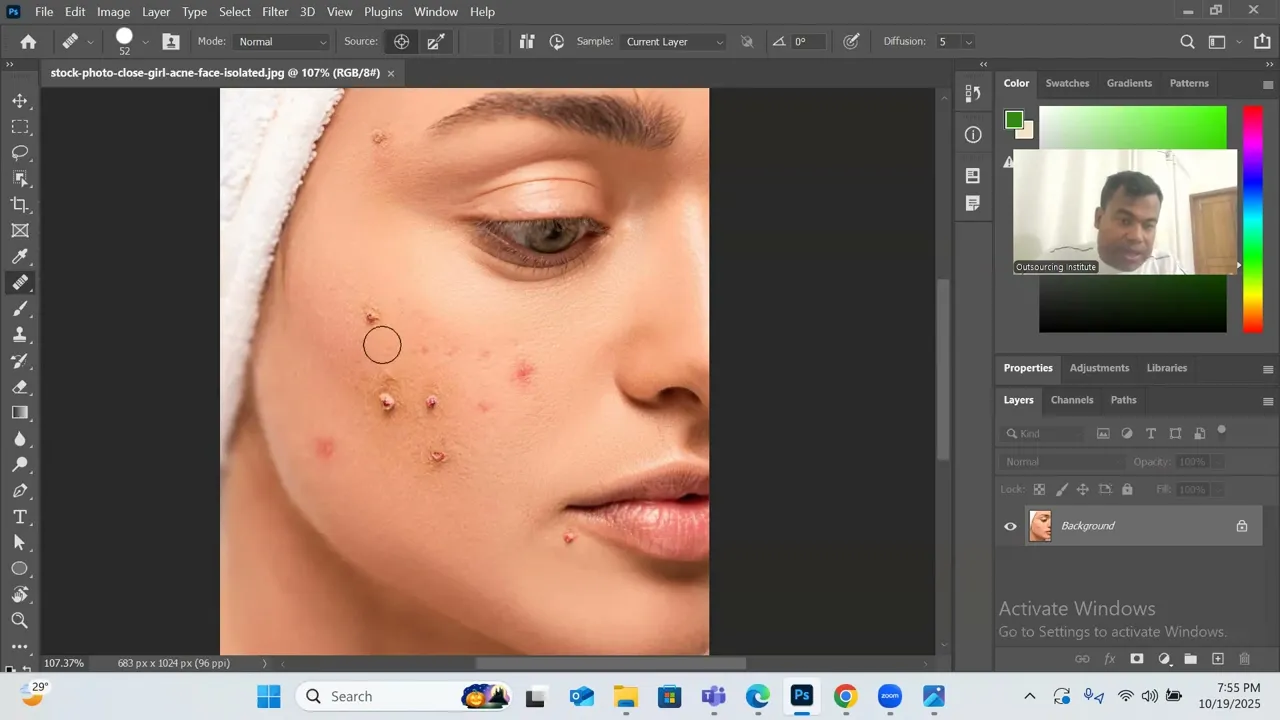The width and height of the screenshot is (1280, 720).
Task: Activate the Hand tool
Action: coord(19,595)
